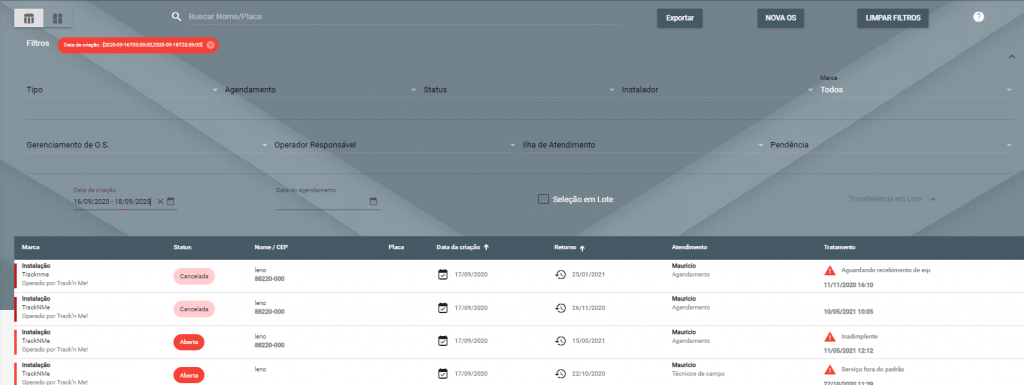The width and height of the screenshot is (1024, 385).
Task: Click the Nome / CEP column header
Action: pos(270,248)
